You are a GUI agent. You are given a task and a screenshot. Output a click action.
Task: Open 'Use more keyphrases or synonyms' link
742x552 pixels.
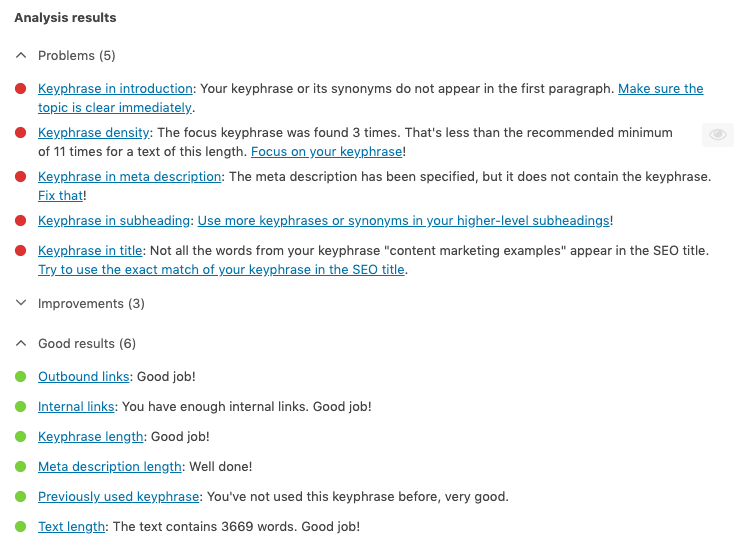(403, 220)
